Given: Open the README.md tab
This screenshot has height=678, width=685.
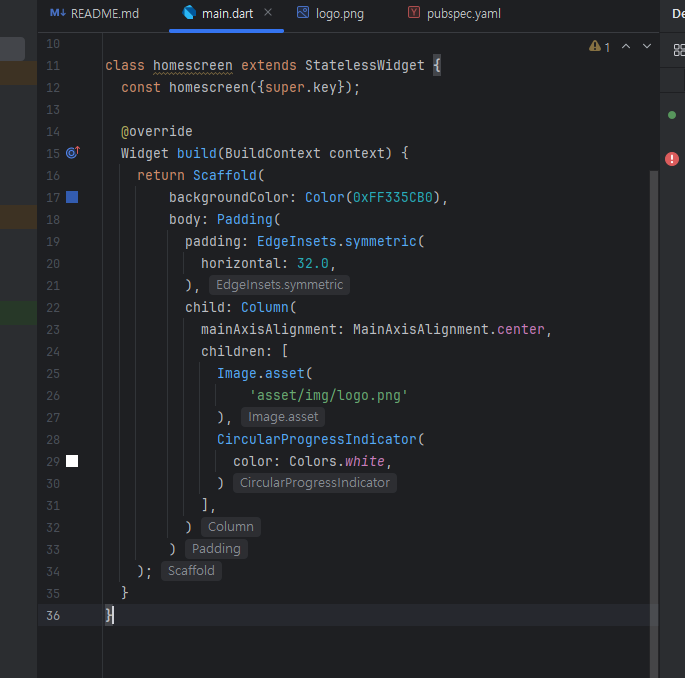Looking at the screenshot, I should pyautogui.click(x=94, y=14).
